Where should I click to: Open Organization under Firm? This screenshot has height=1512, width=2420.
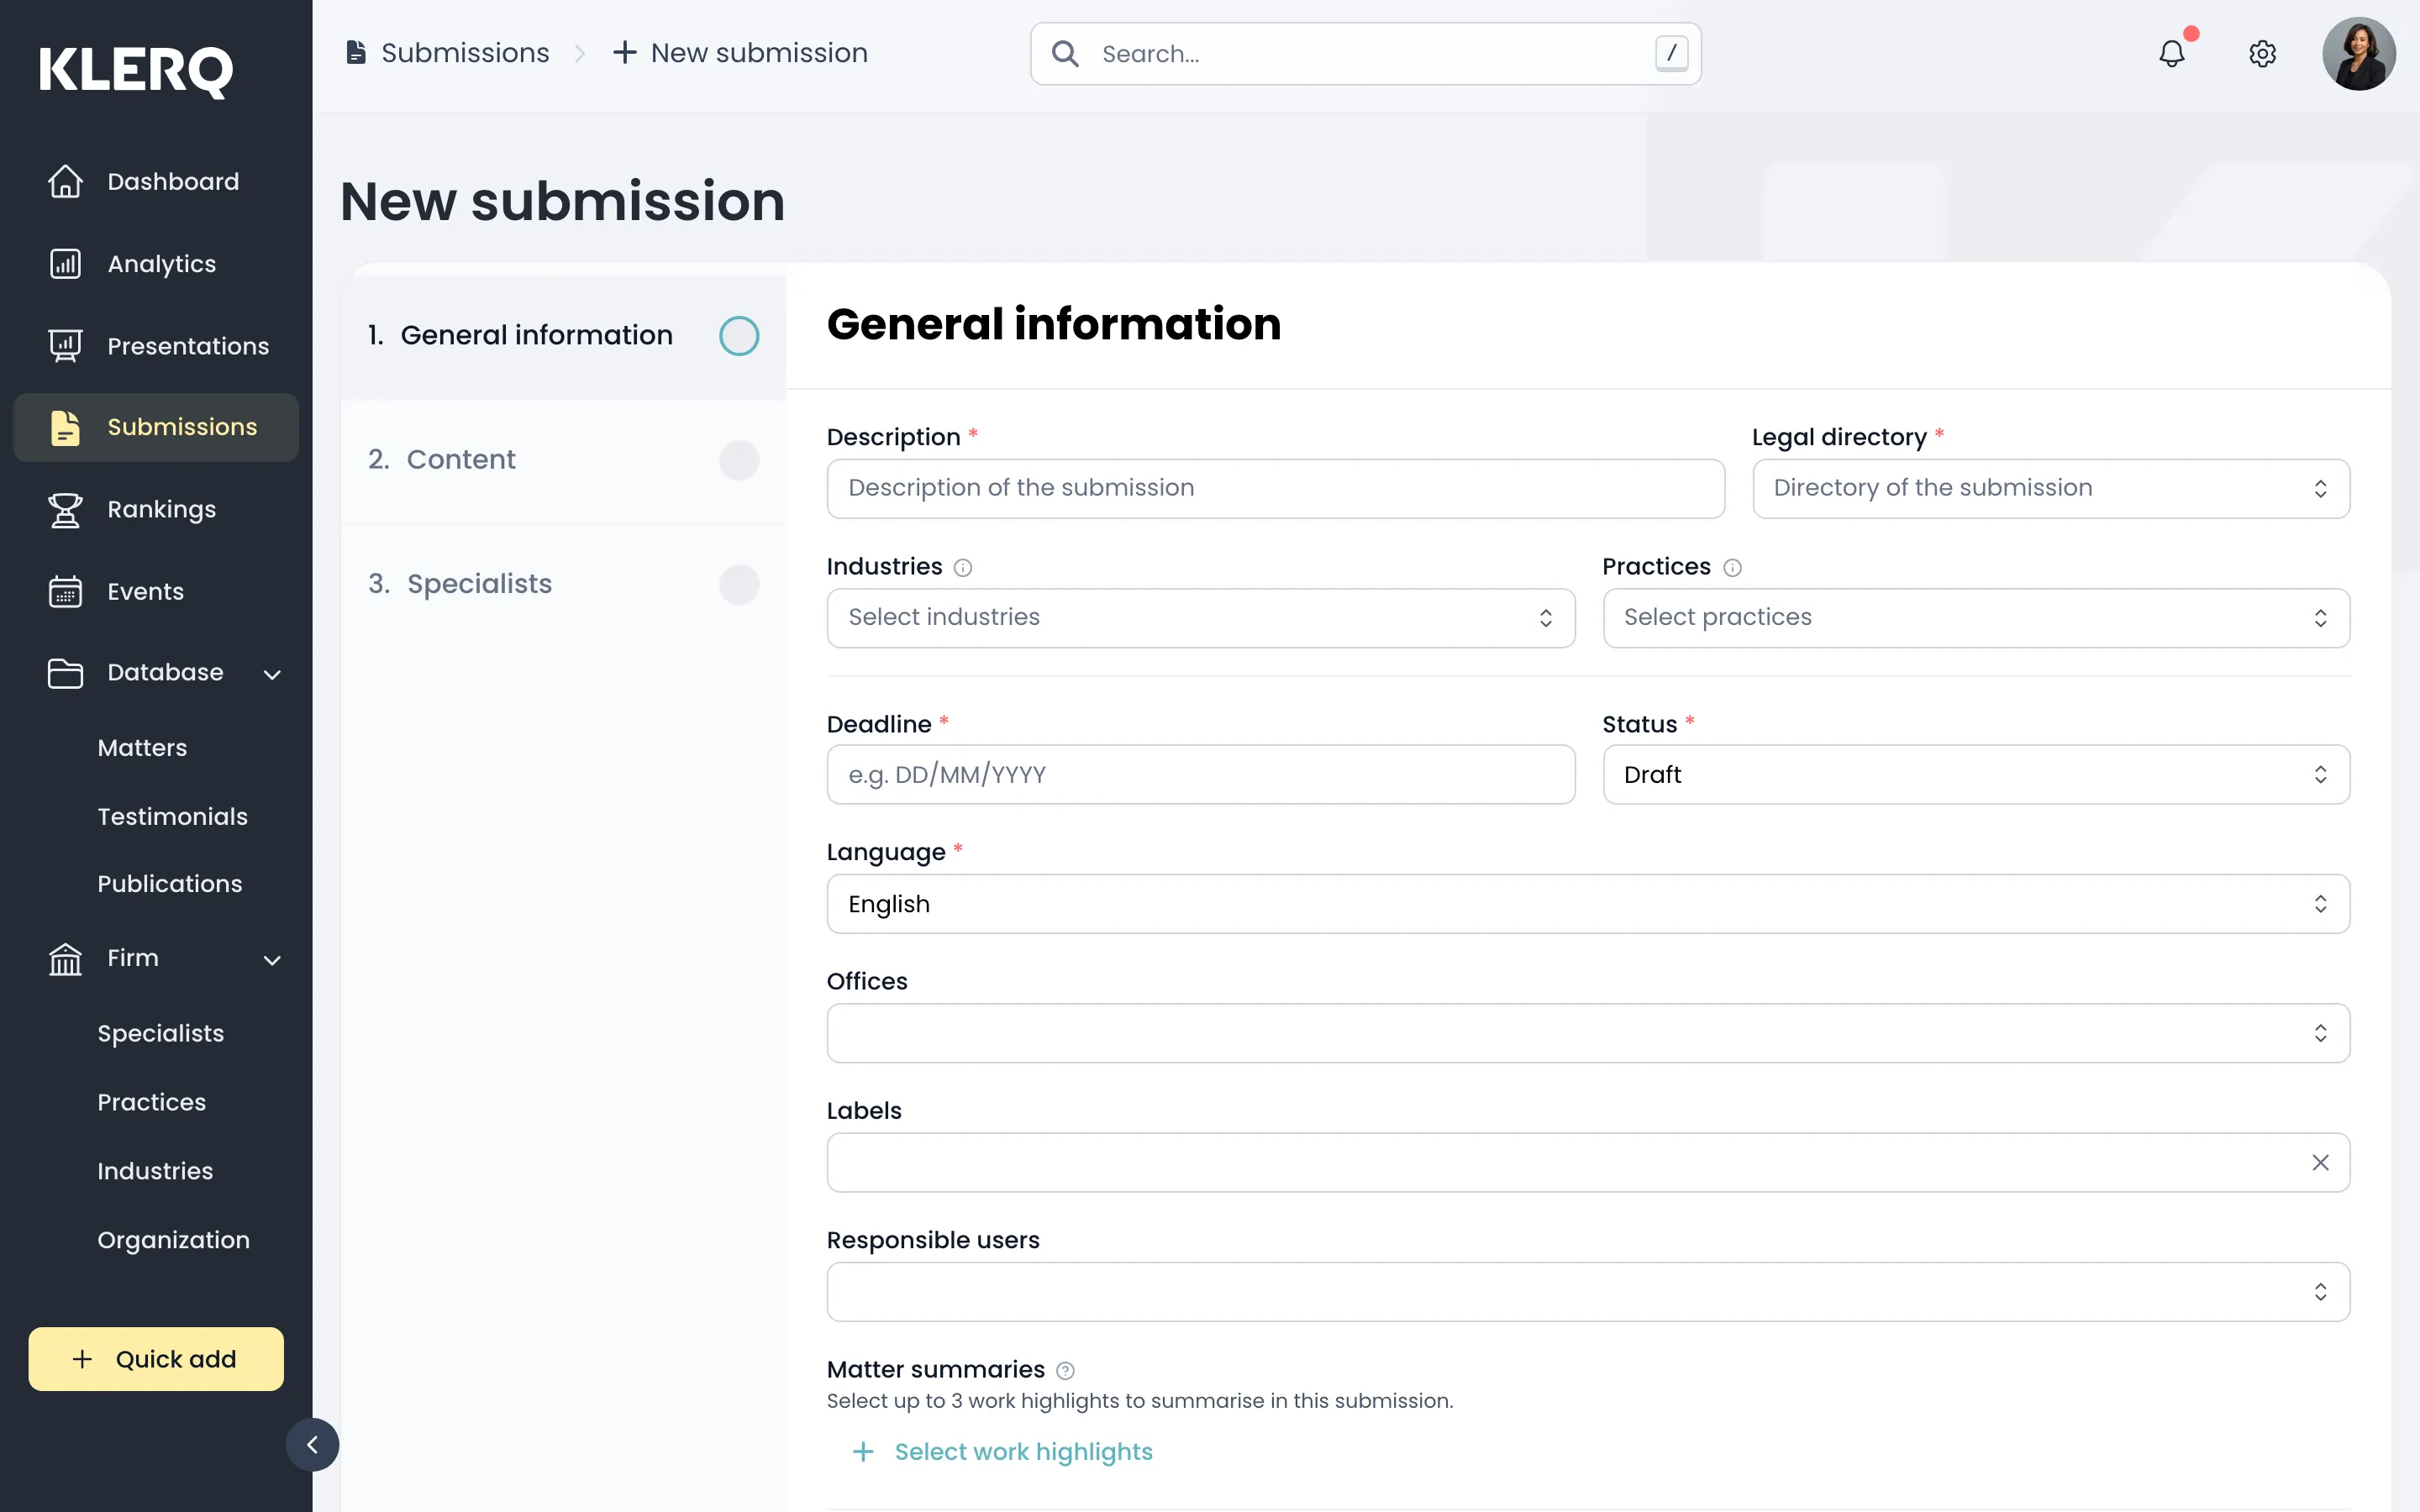coord(174,1240)
